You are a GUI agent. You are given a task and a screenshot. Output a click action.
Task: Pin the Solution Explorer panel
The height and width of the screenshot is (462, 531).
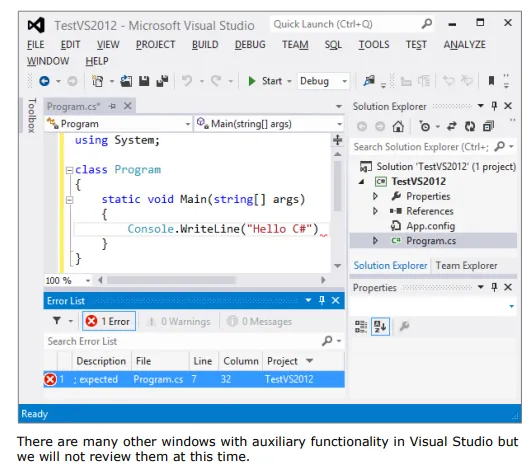494,106
